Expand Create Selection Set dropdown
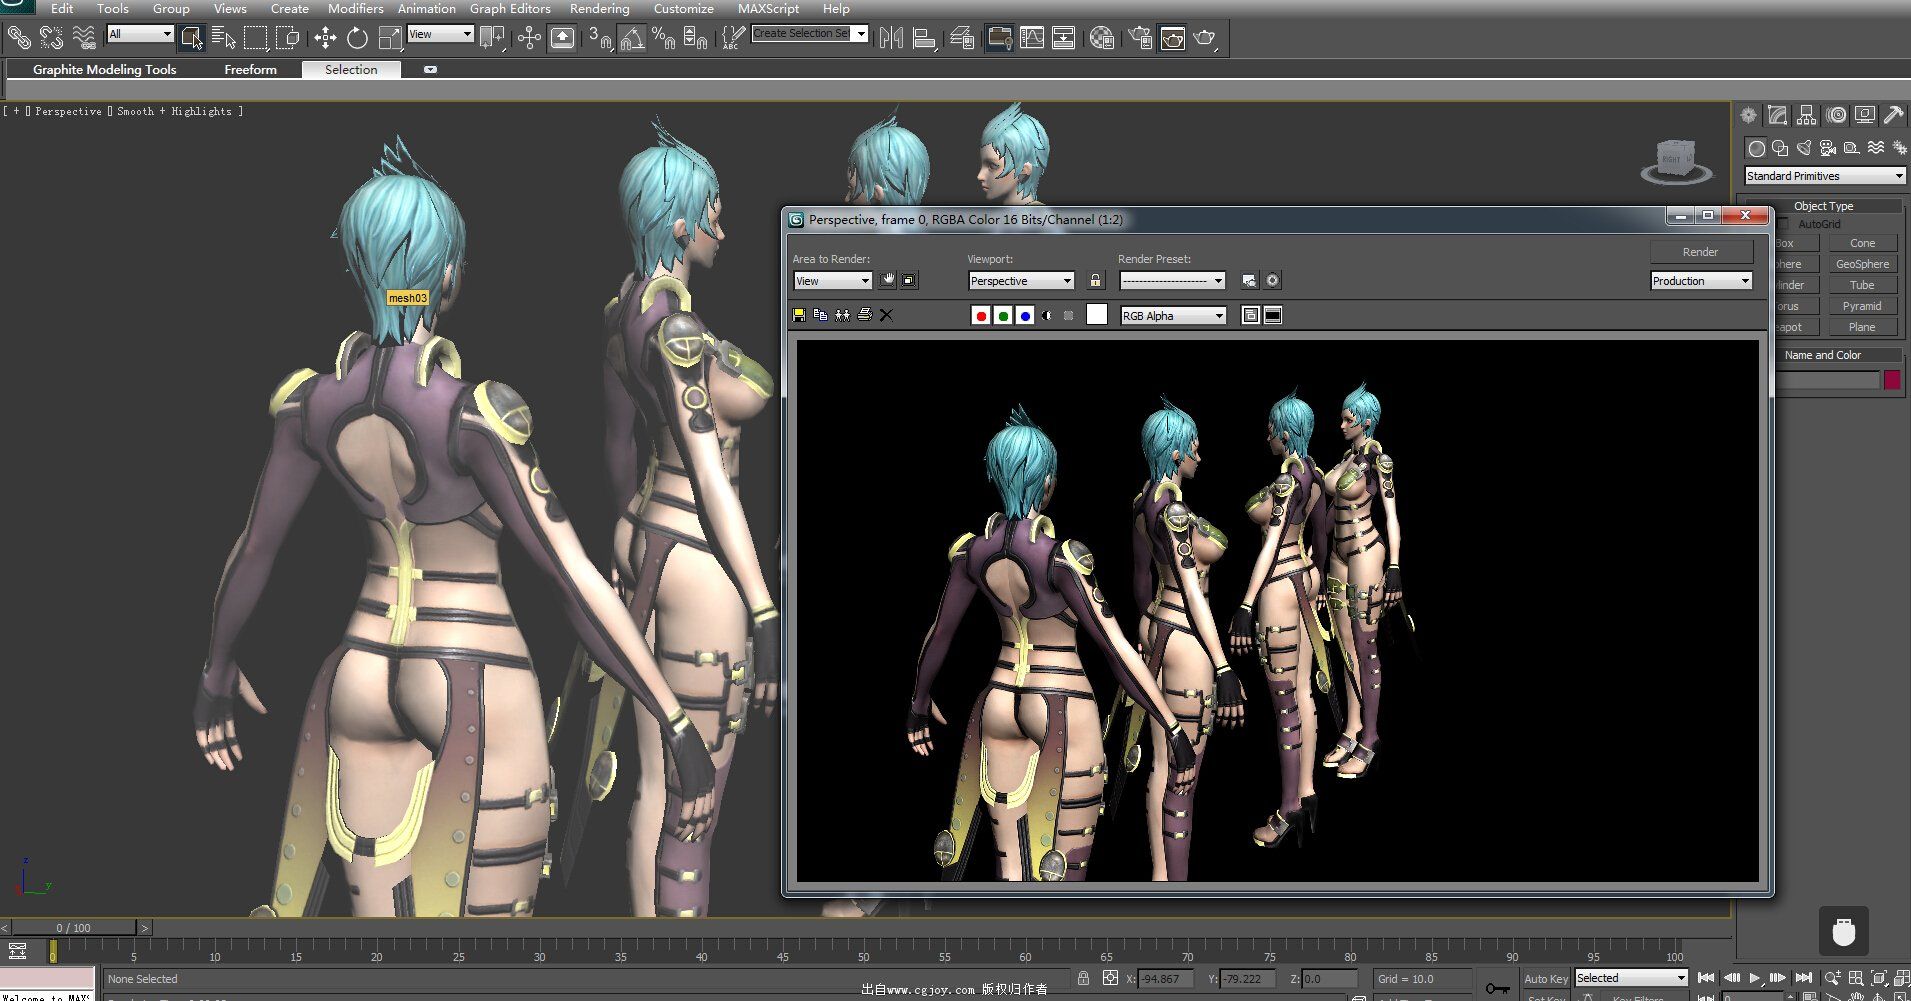 861,33
